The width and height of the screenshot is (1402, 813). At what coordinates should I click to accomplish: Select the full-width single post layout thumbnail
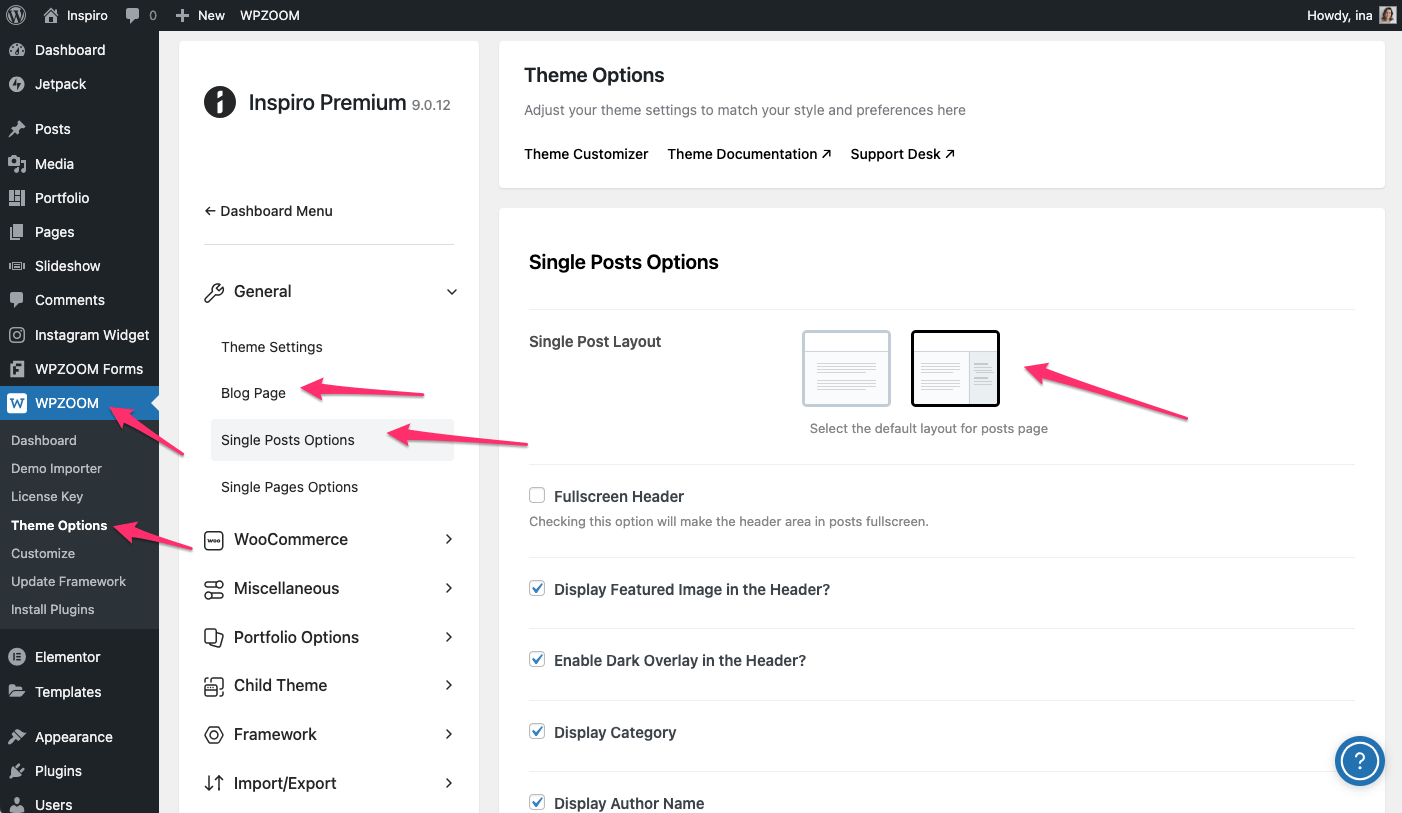pyautogui.click(x=846, y=368)
